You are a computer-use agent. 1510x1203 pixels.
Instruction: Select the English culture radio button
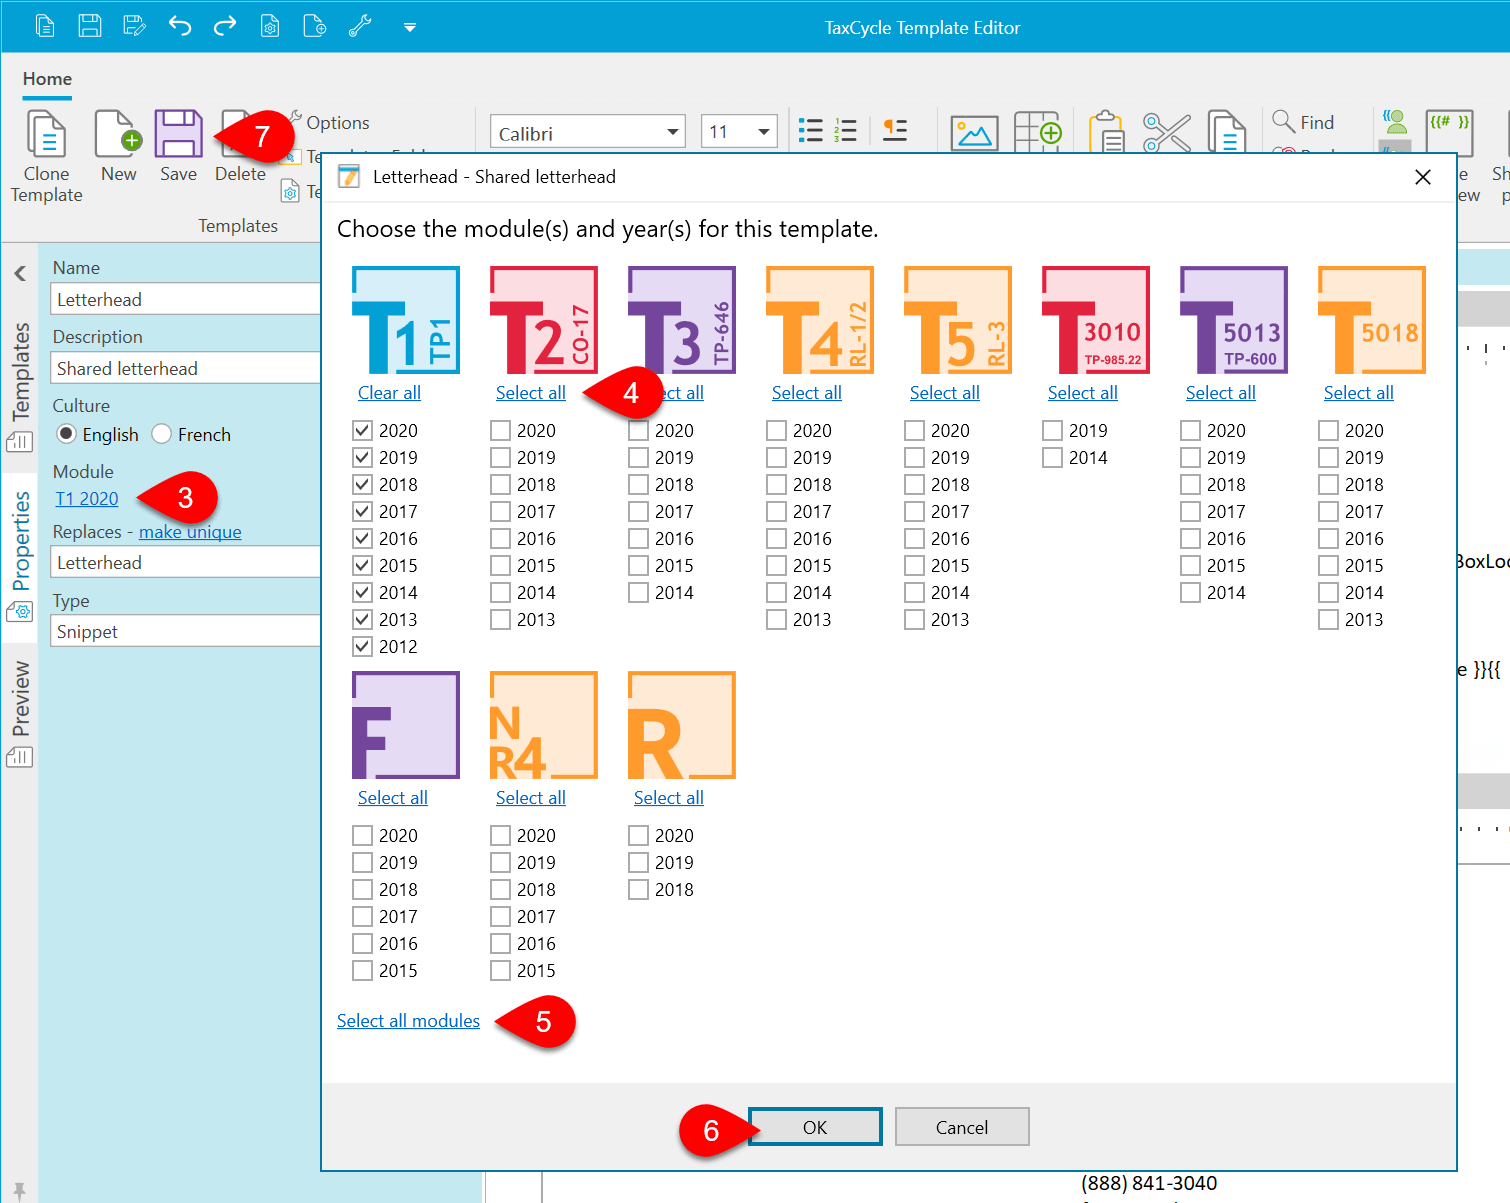(x=66, y=434)
